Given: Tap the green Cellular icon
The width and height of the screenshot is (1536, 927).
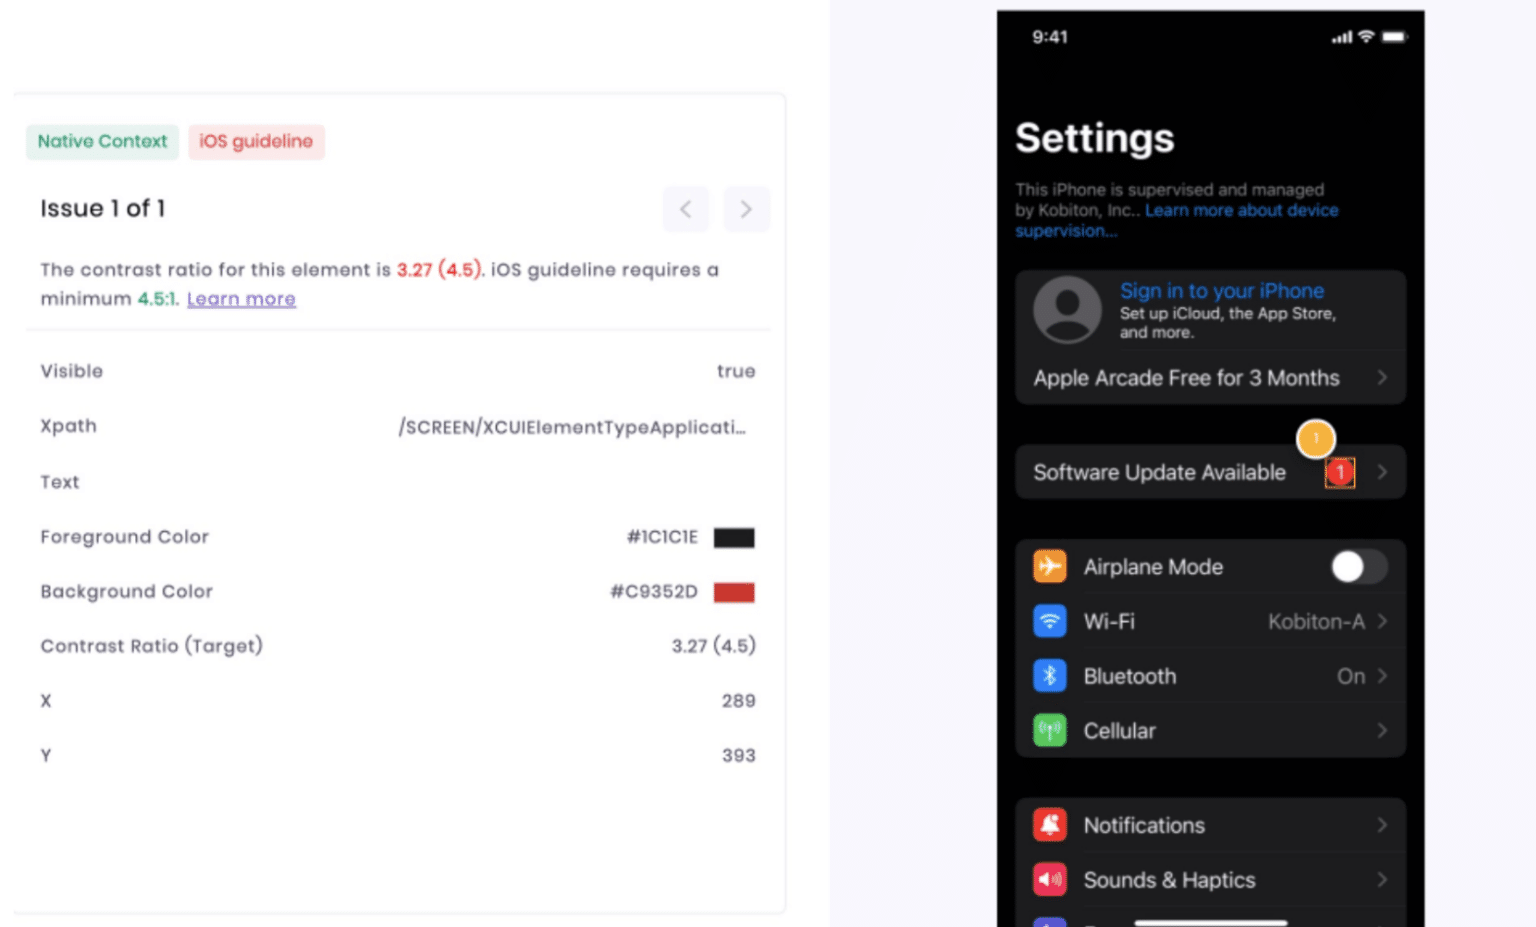Looking at the screenshot, I should (1049, 731).
